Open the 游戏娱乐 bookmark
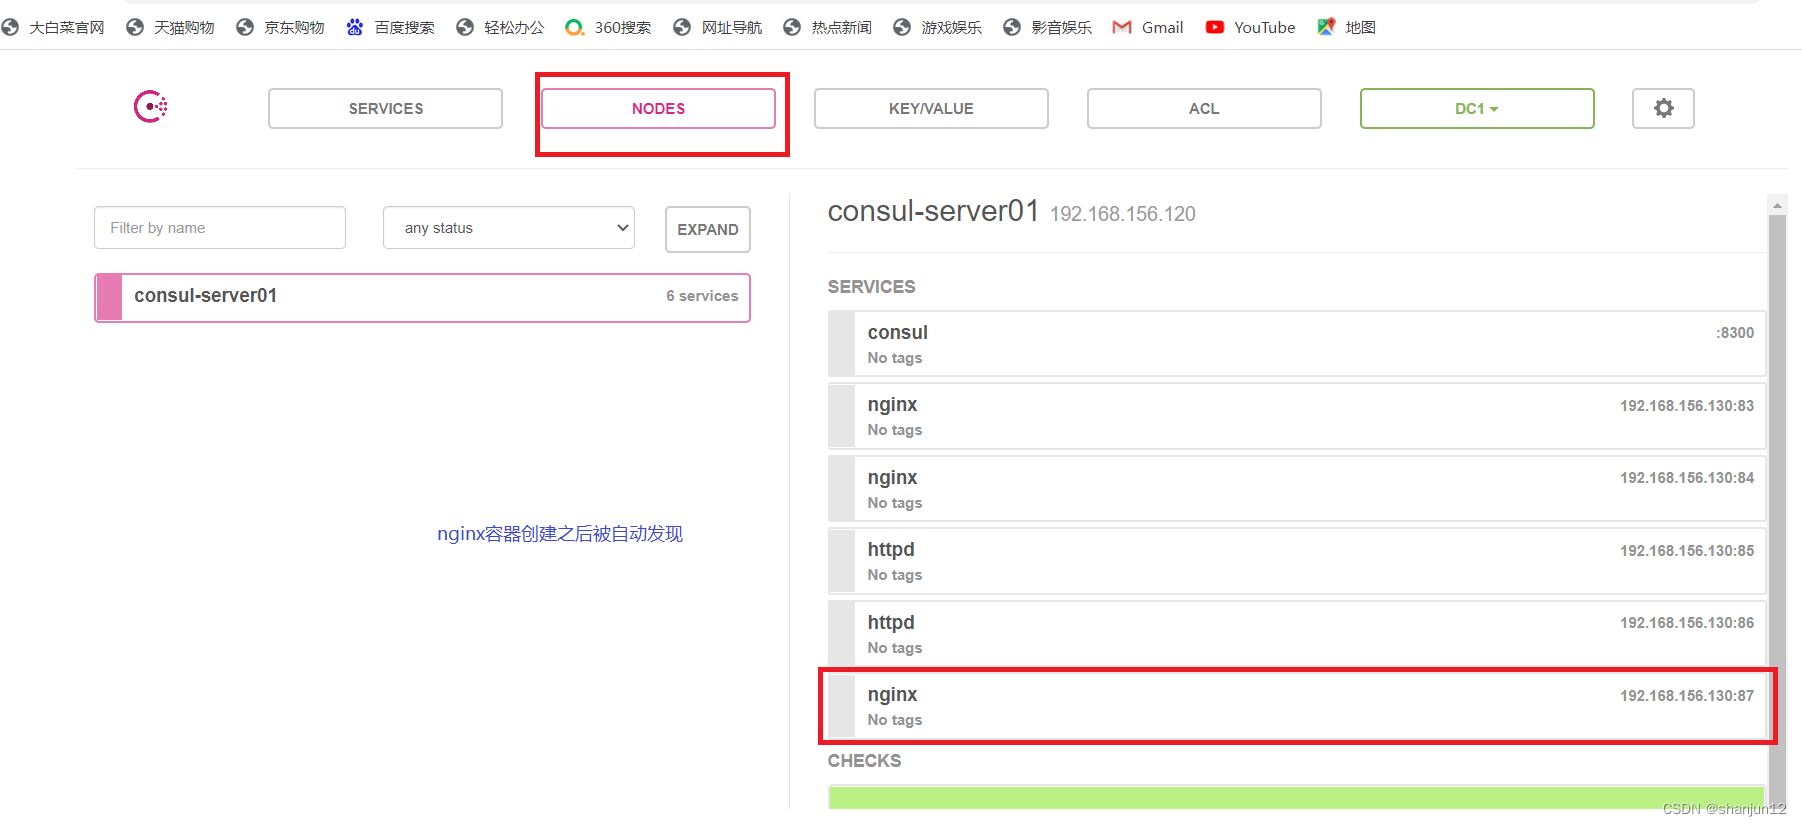This screenshot has height=826, width=1802. coord(938,27)
